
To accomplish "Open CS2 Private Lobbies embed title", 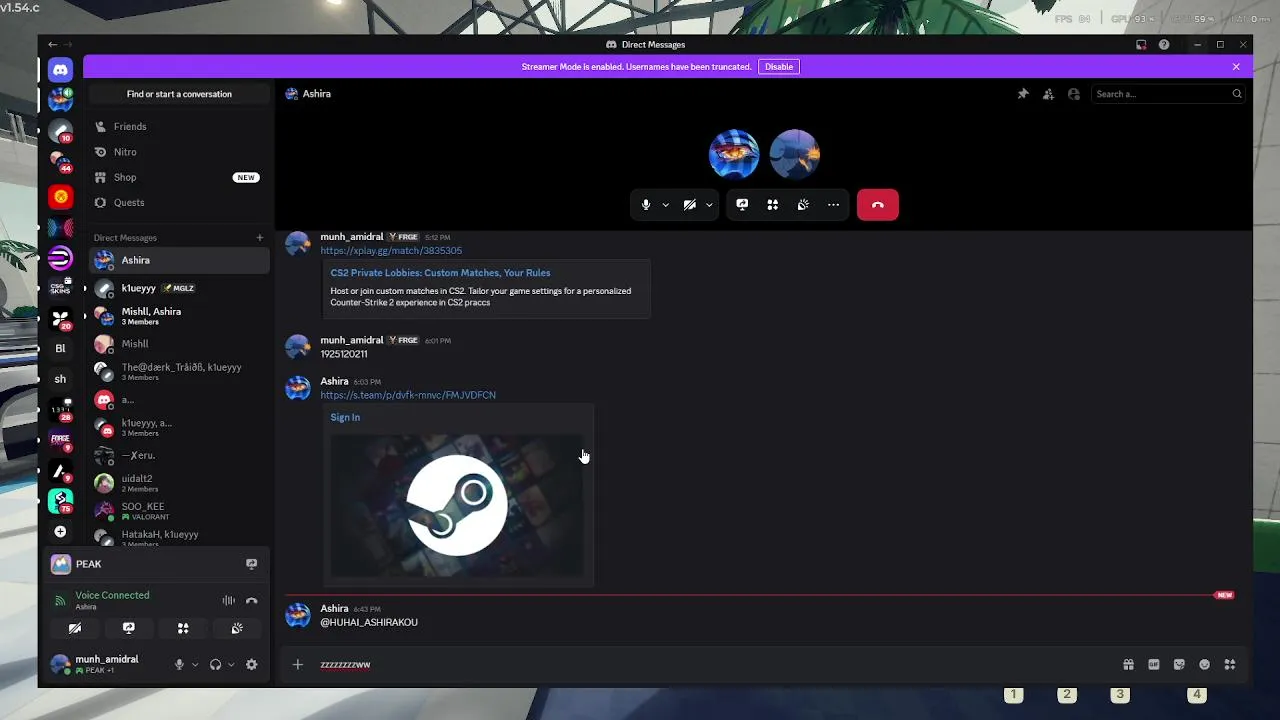I will click(x=440, y=273).
